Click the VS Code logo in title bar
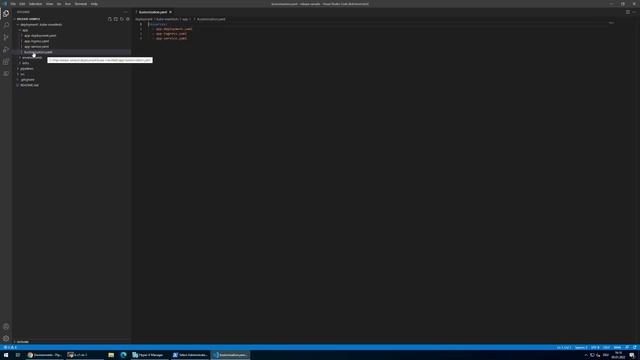The image size is (640, 360). tap(5, 4)
